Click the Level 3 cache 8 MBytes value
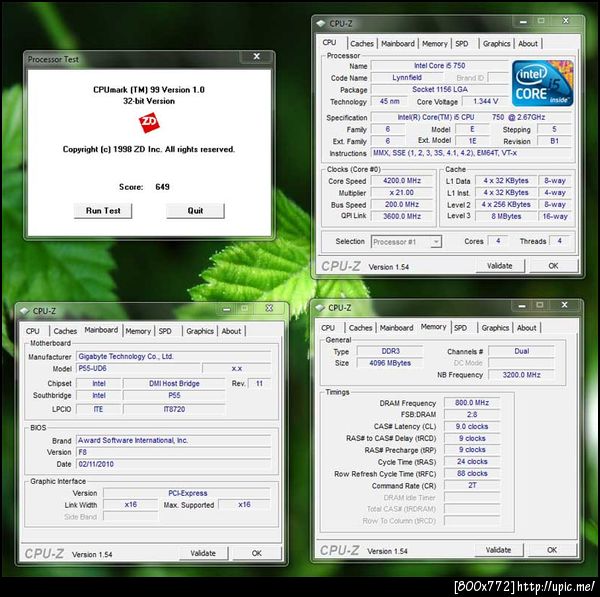600x597 pixels. click(x=506, y=216)
